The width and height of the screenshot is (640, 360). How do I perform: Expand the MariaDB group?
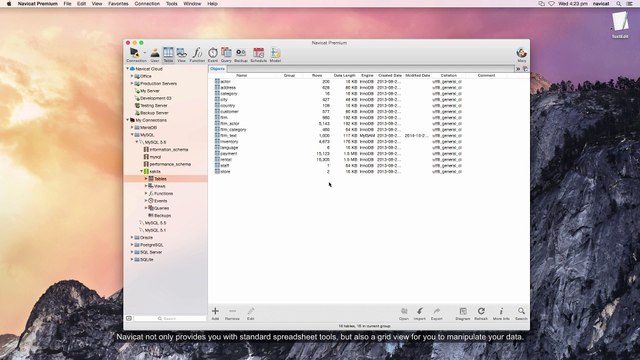point(132,127)
